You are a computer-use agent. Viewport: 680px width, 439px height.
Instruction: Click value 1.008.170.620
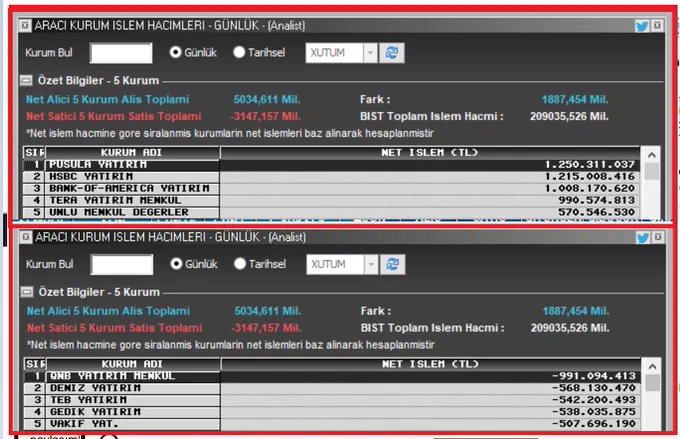(x=590, y=189)
